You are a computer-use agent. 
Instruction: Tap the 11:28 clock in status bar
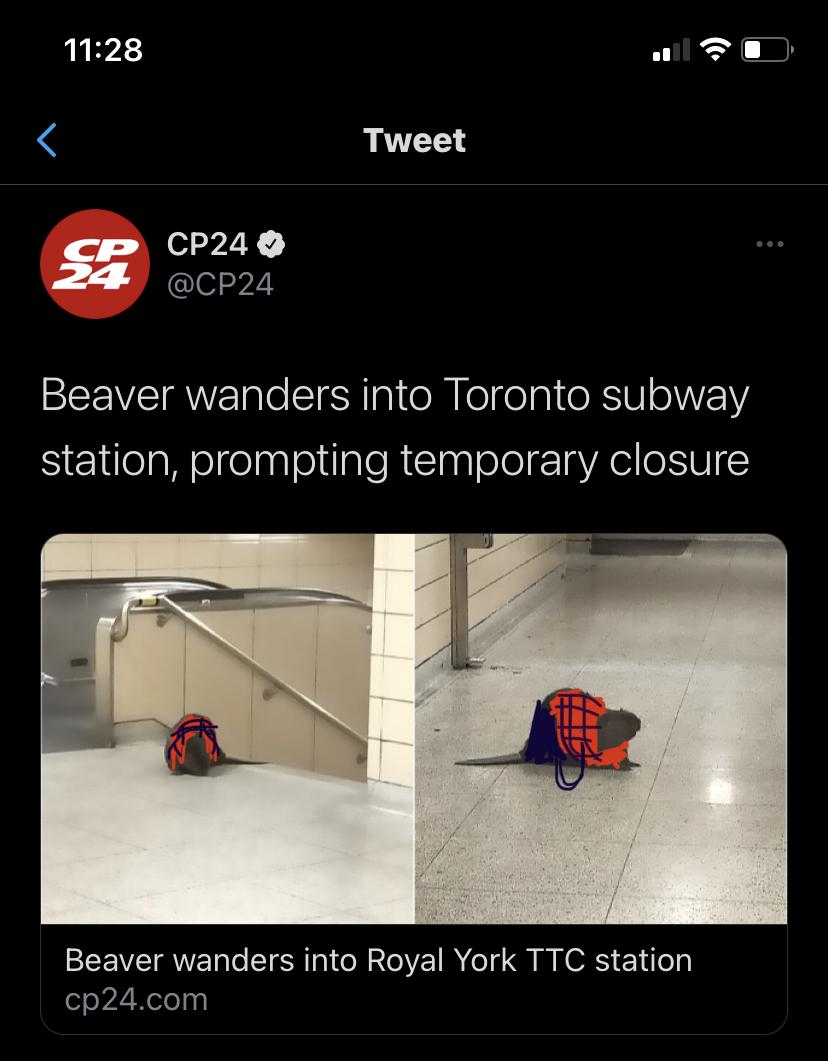tap(104, 50)
